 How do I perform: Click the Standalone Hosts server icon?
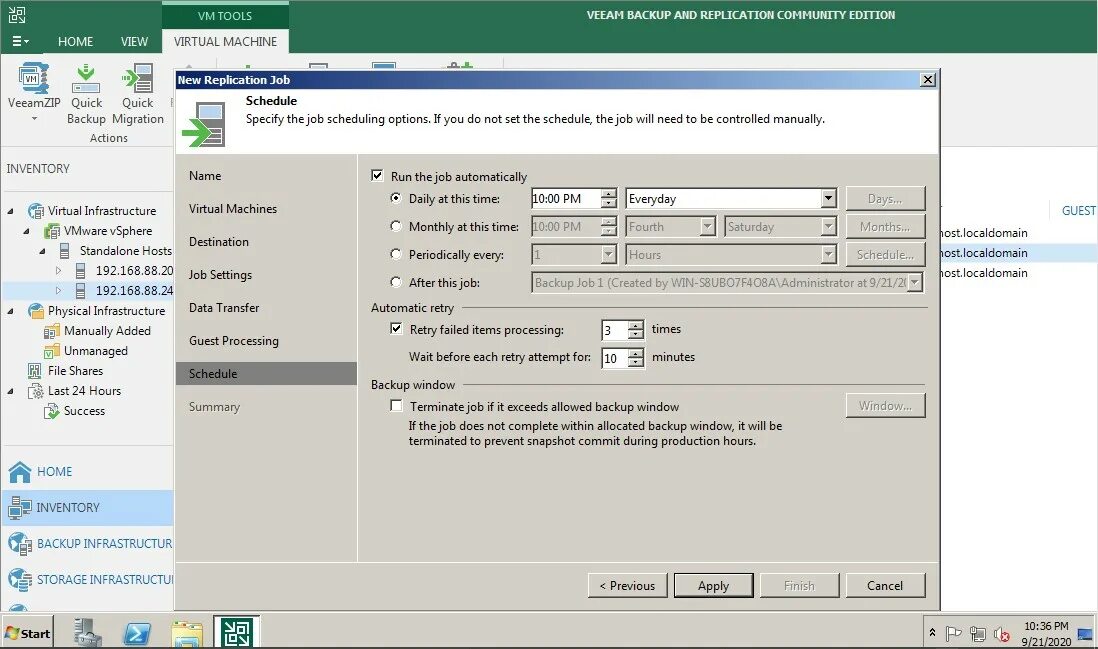tap(64, 251)
